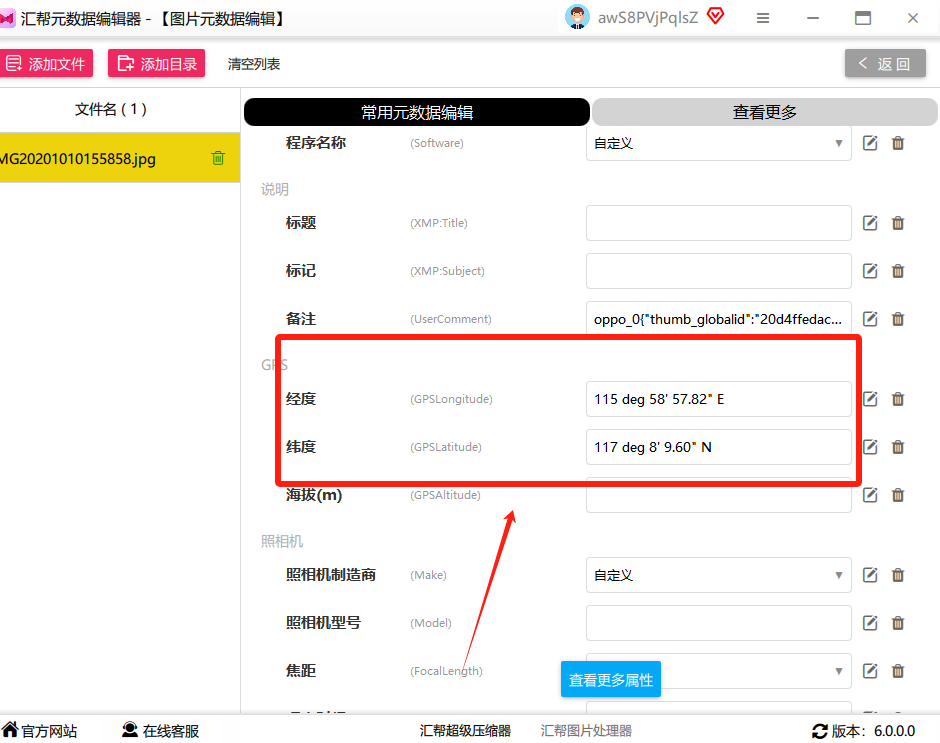Image resolution: width=940 pixels, height=743 pixels.
Task: Click edit icon for 备注 row
Action: [x=870, y=319]
